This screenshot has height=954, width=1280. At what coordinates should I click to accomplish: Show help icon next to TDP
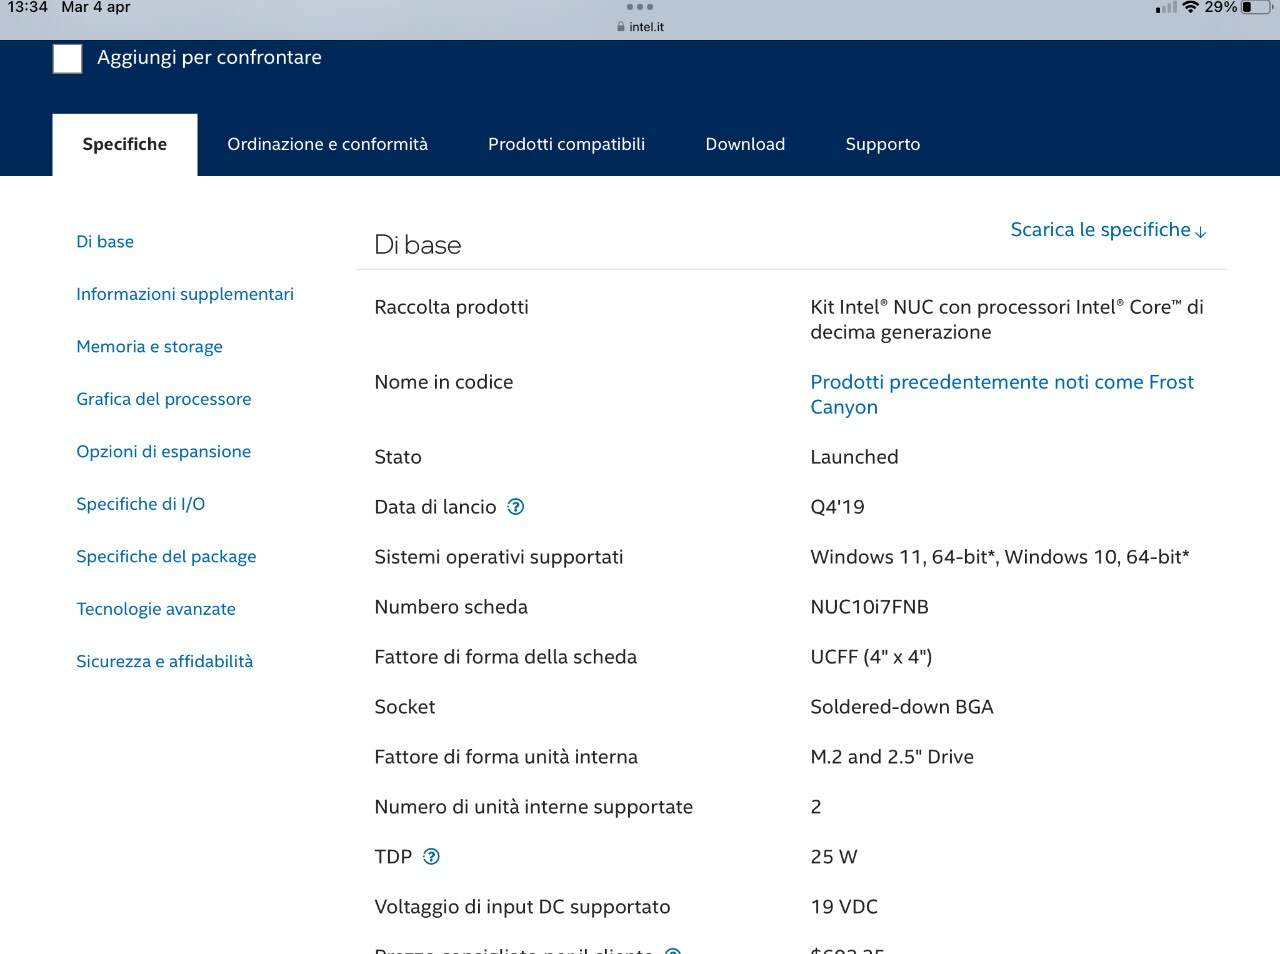coord(432,857)
